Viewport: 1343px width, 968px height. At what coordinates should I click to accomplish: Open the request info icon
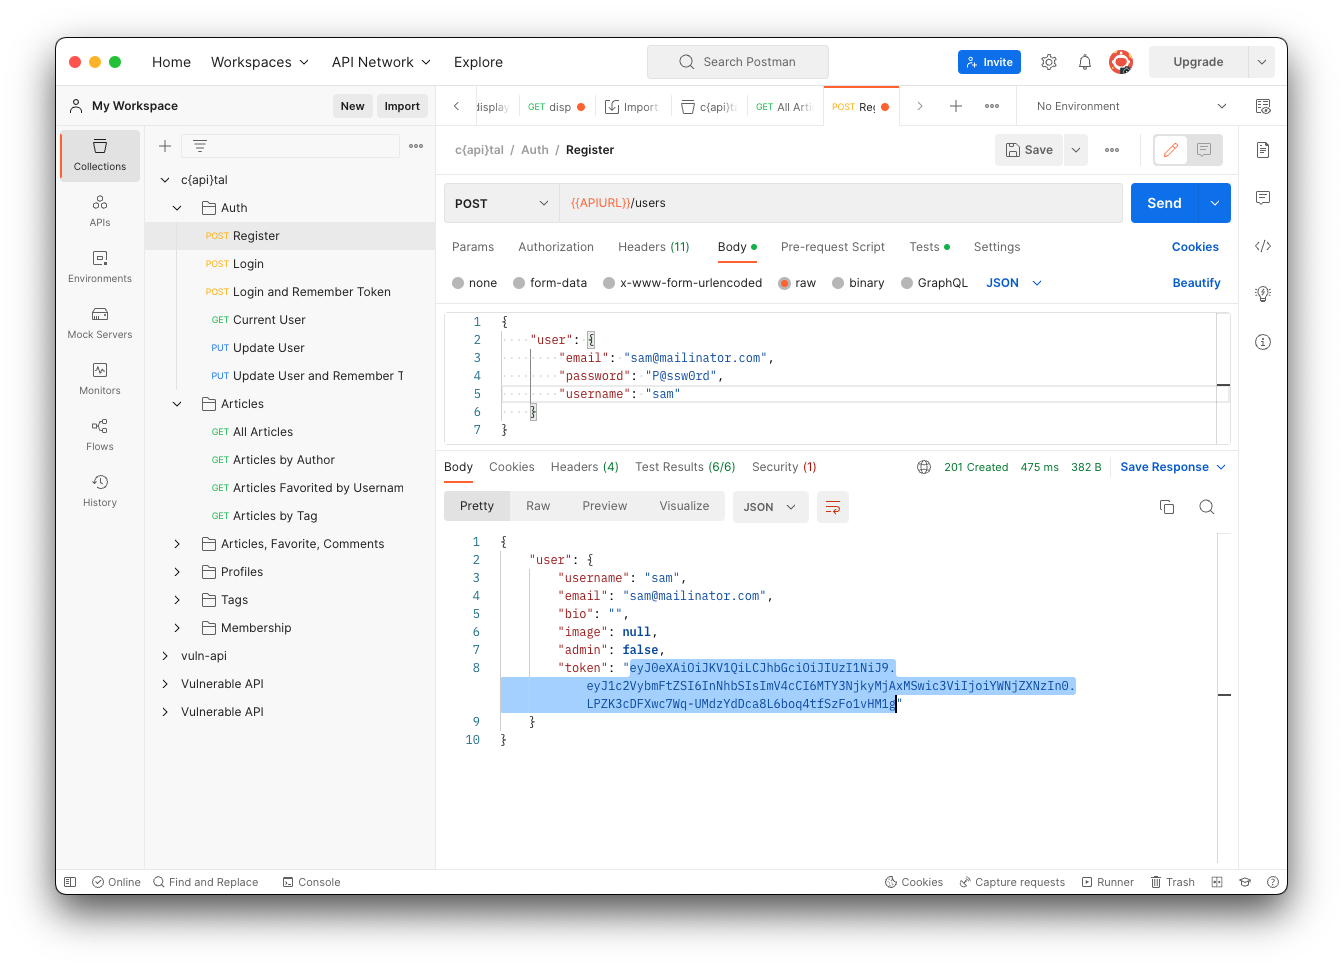click(1263, 342)
